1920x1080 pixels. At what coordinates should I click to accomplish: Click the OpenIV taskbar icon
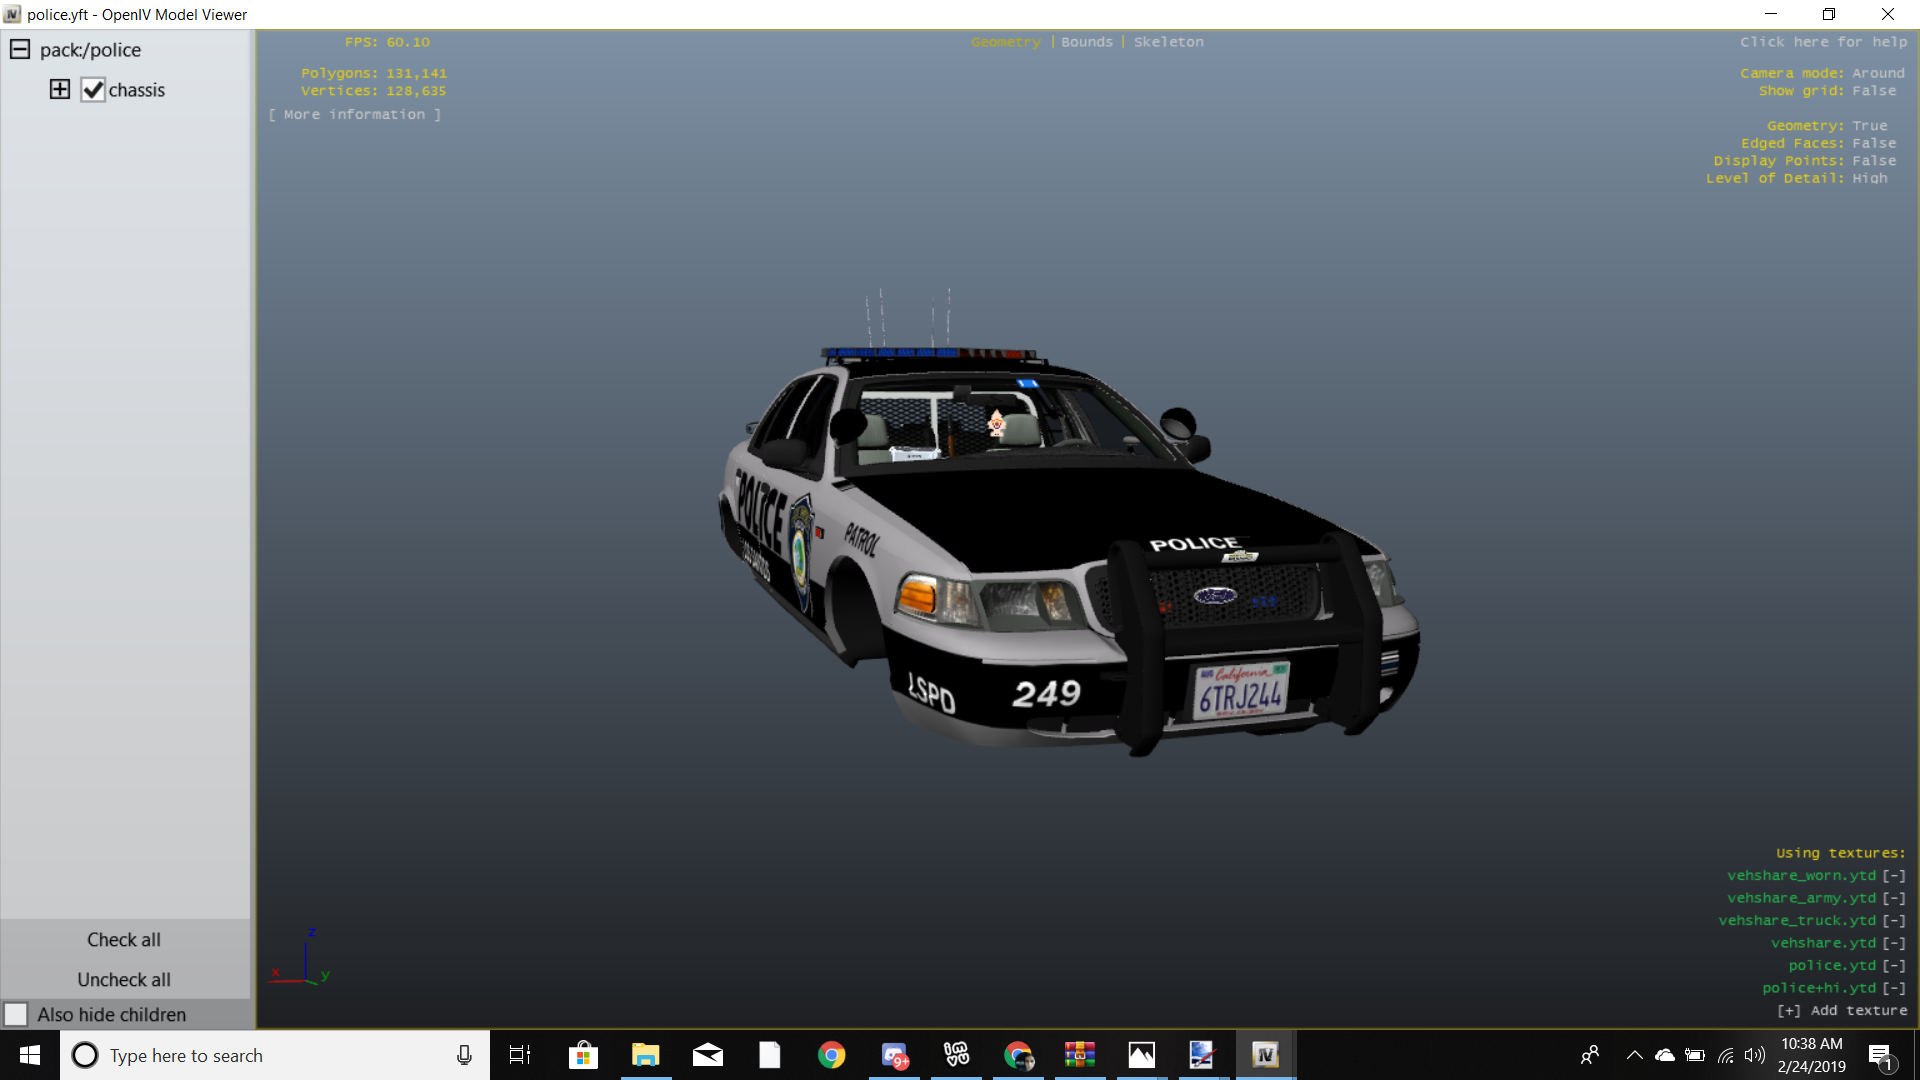click(1265, 1055)
